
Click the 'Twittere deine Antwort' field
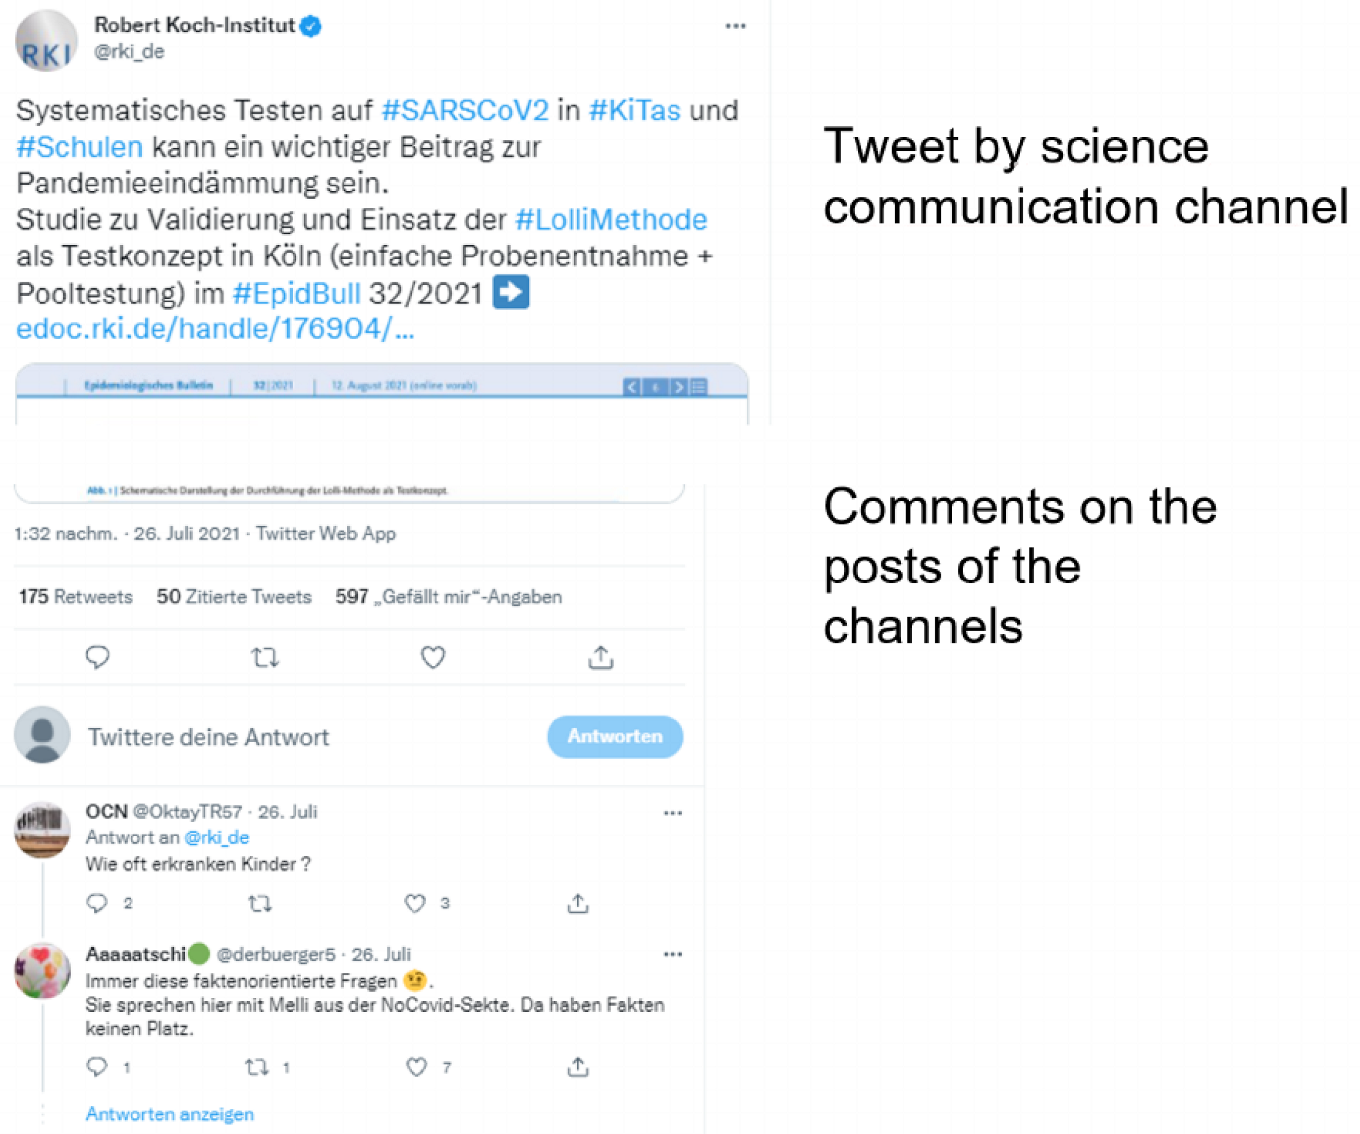(x=208, y=737)
